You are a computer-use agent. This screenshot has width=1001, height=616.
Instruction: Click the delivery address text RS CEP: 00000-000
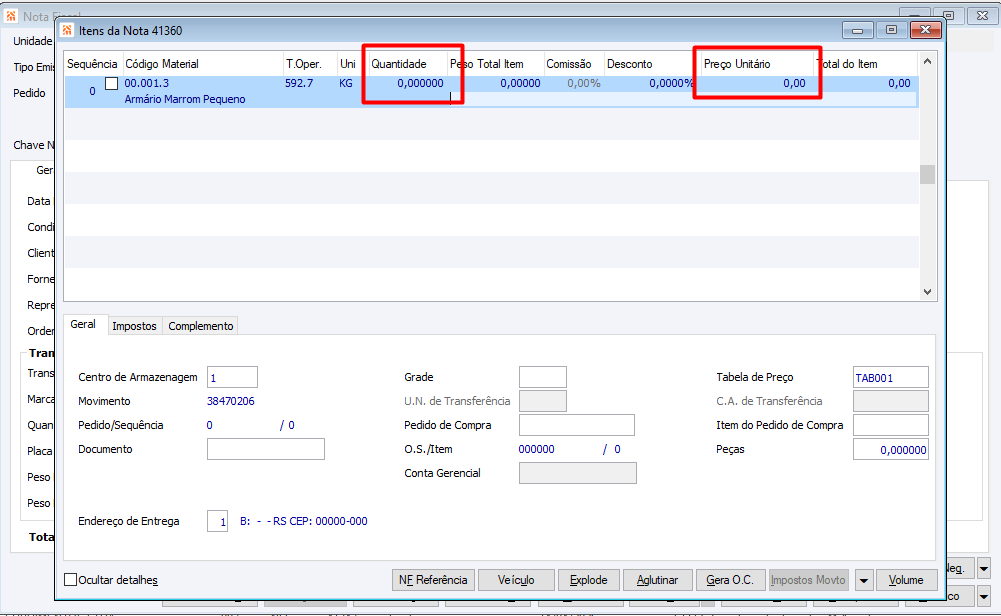(x=320, y=521)
